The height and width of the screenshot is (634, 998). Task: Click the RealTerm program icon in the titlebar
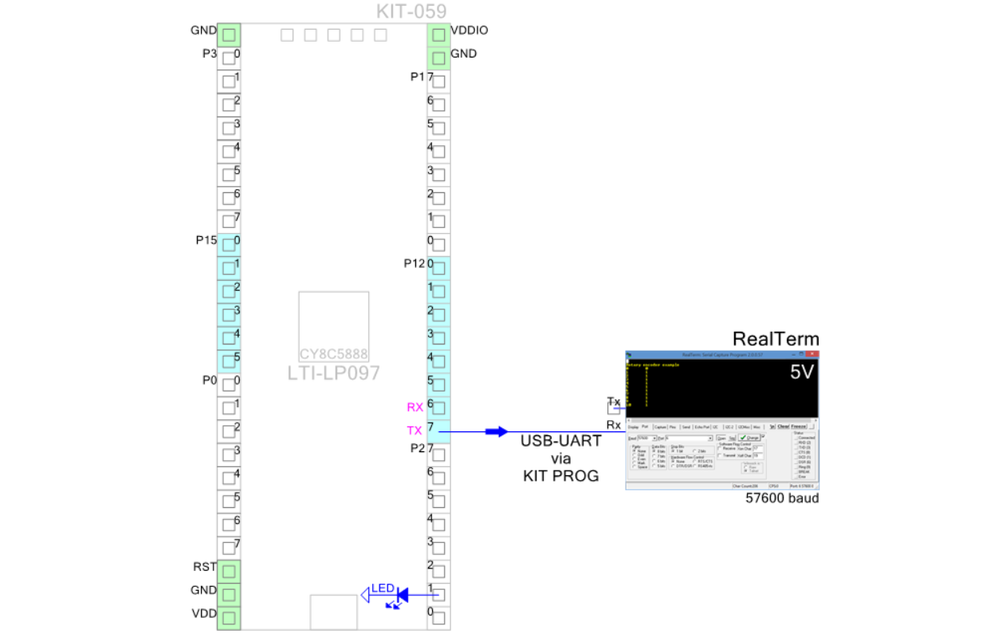tap(627, 355)
